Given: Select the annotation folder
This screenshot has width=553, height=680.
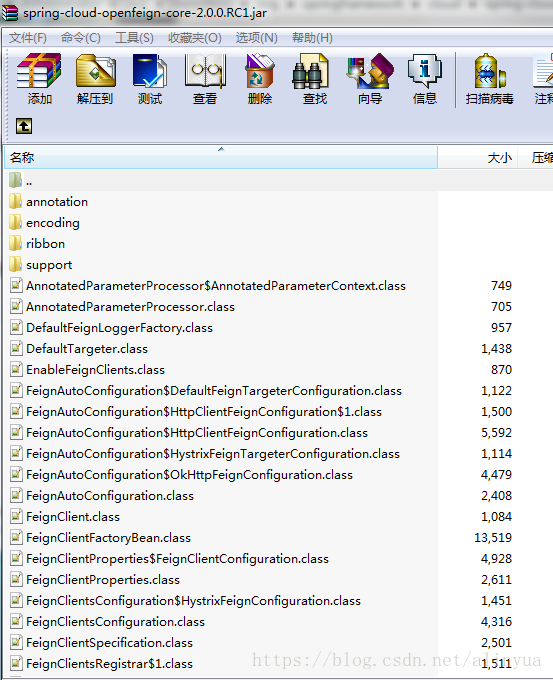Looking at the screenshot, I should pos(57,202).
